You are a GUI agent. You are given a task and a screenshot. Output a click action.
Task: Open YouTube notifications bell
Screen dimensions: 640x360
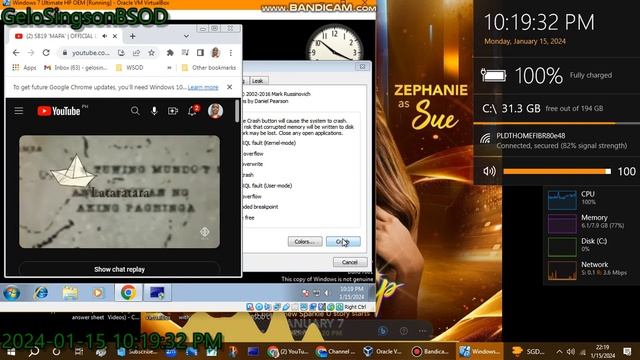tap(192, 111)
